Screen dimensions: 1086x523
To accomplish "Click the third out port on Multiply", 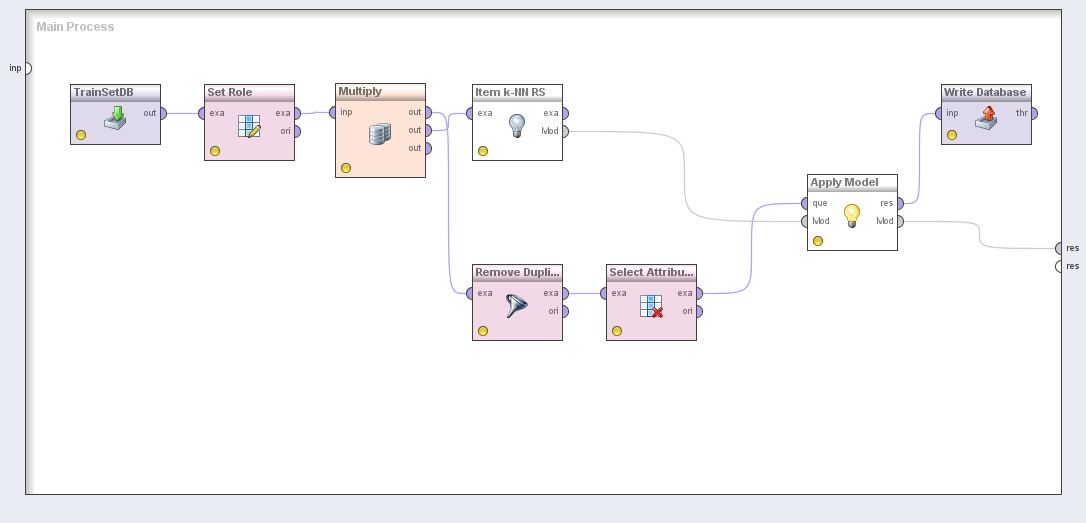I will [x=428, y=148].
